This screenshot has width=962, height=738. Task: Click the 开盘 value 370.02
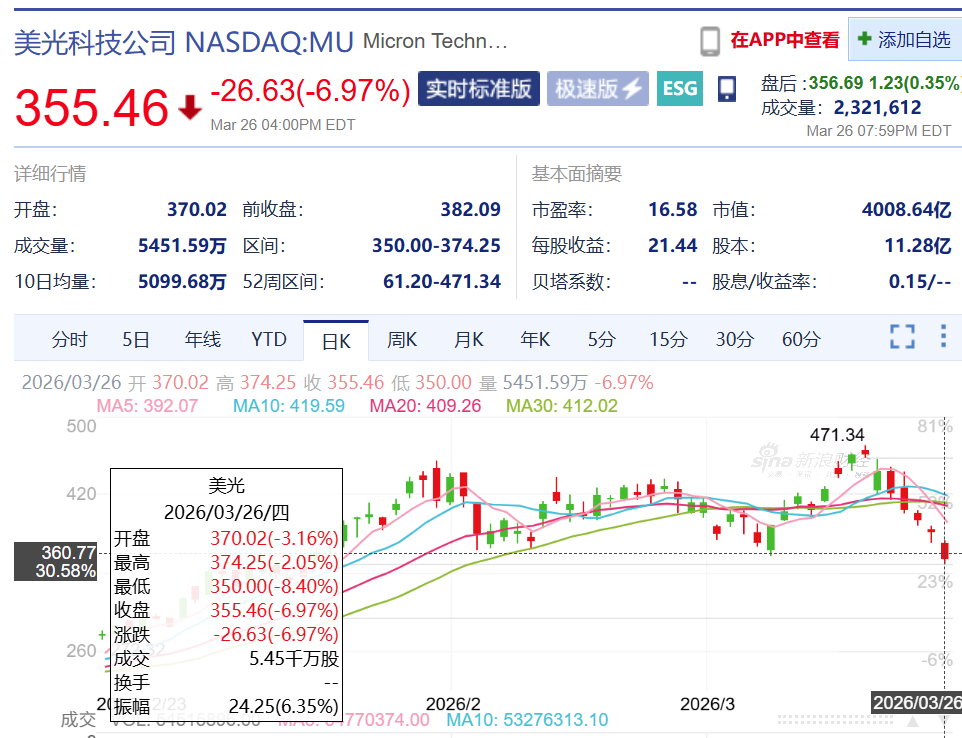pos(197,210)
